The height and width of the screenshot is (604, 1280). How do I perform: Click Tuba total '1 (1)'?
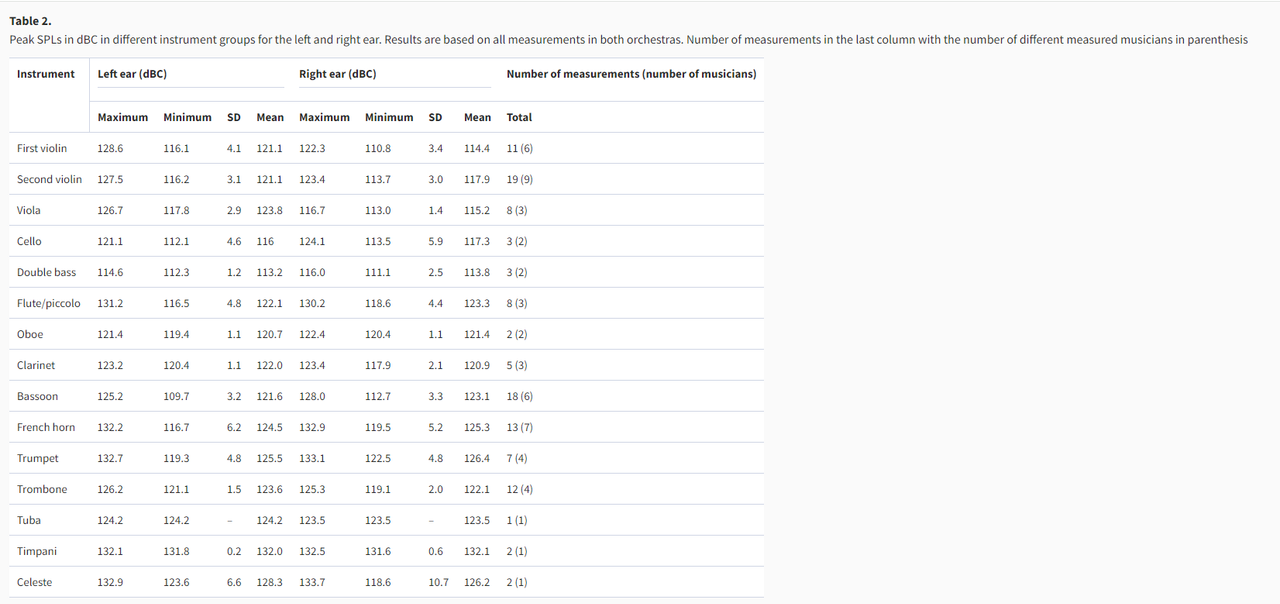coord(517,520)
